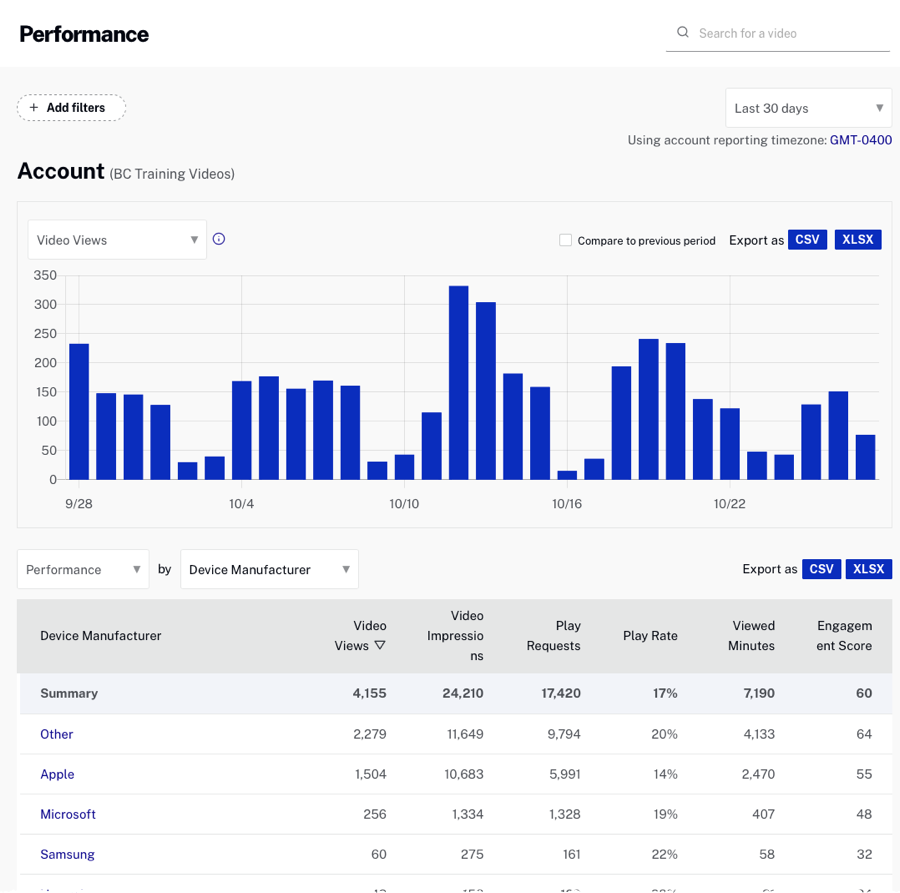Click the plus icon on Add filters
The image size is (900, 893).
34,107
